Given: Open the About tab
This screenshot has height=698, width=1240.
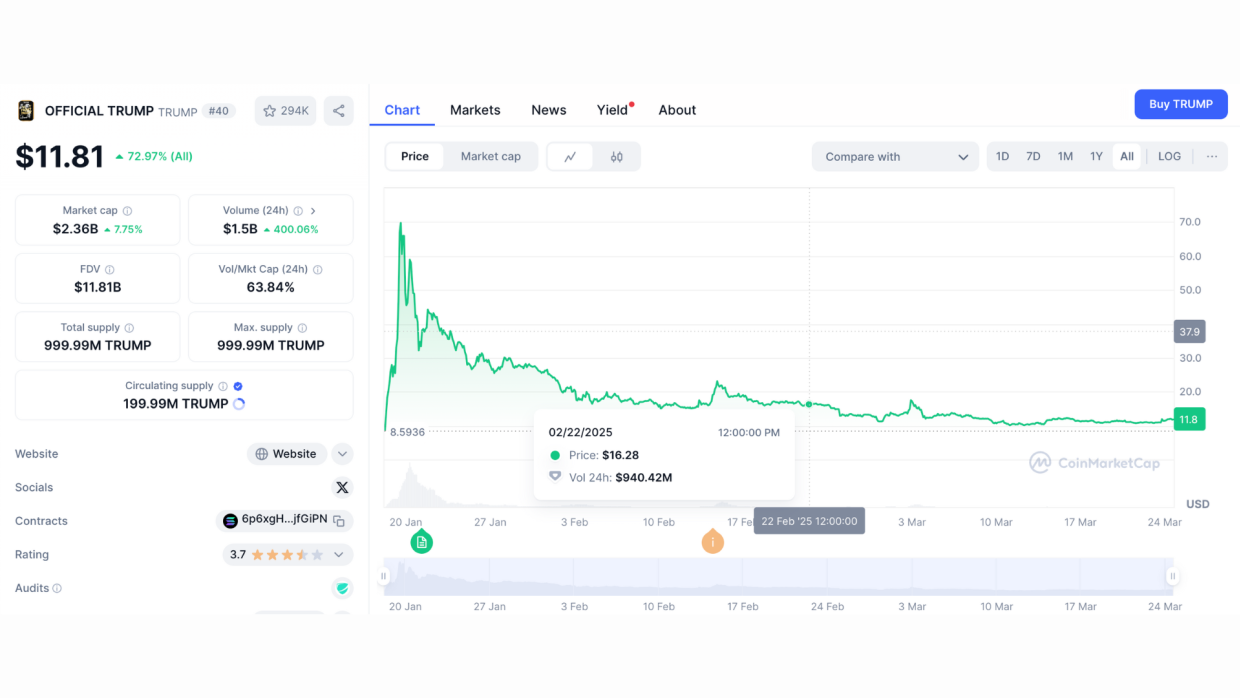Looking at the screenshot, I should 677,110.
